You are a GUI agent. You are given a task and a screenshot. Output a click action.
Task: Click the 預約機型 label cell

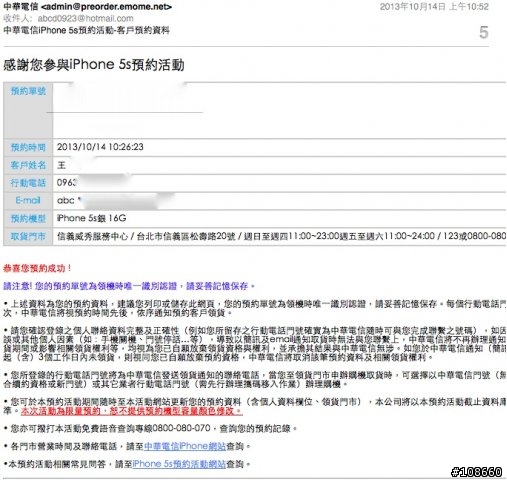point(28,218)
